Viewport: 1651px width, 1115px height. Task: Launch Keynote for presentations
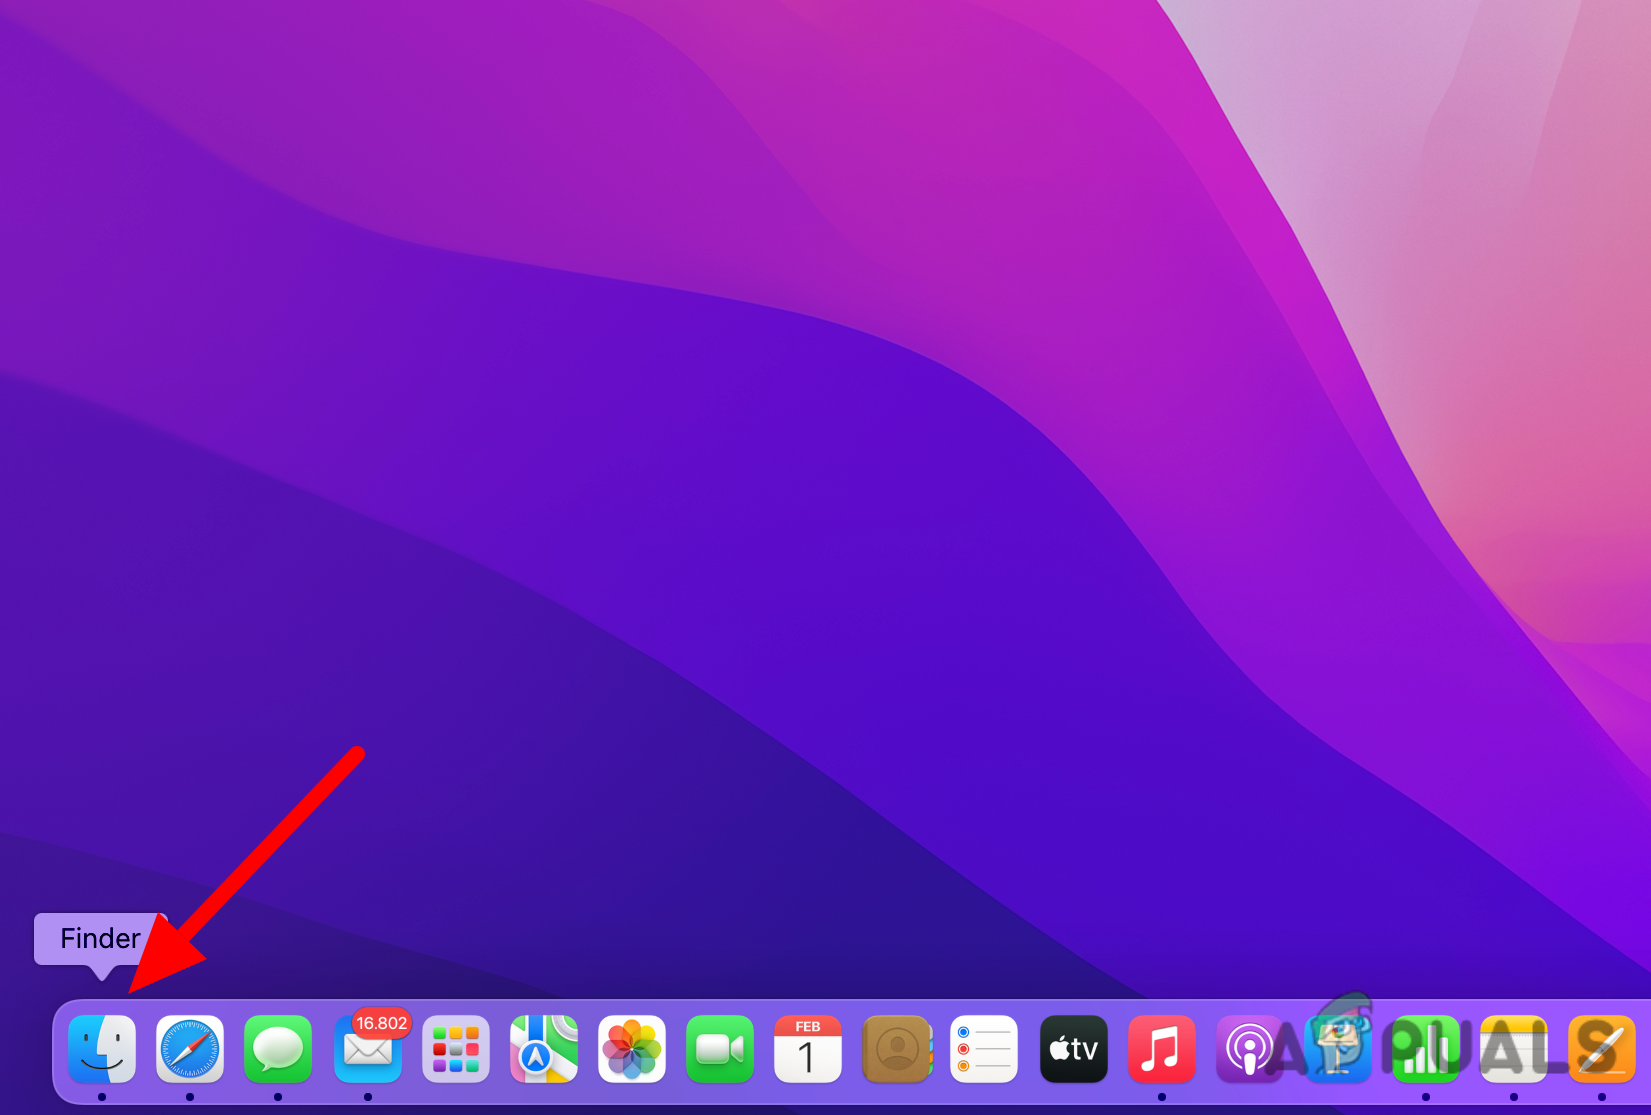(1337, 1049)
